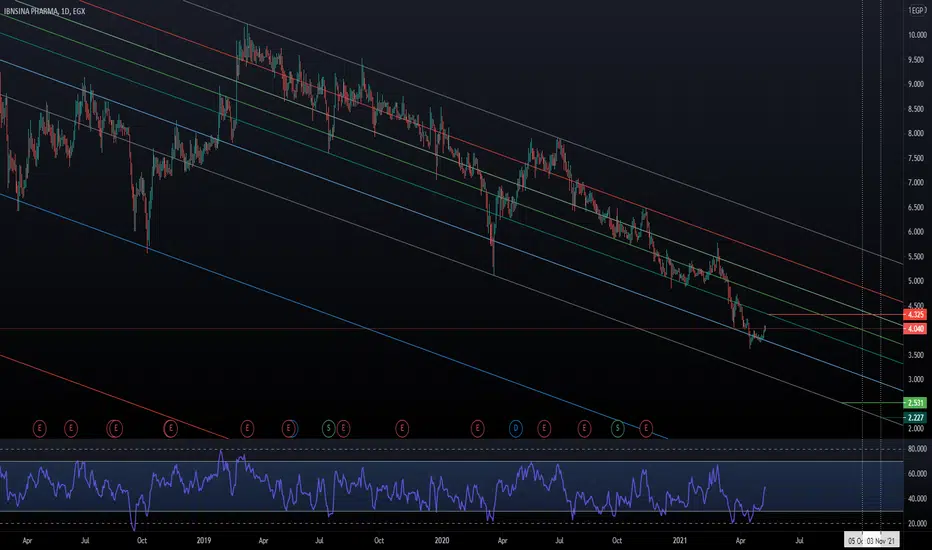
Task: Open the last E earnings marker before 2021
Action: tap(646, 428)
